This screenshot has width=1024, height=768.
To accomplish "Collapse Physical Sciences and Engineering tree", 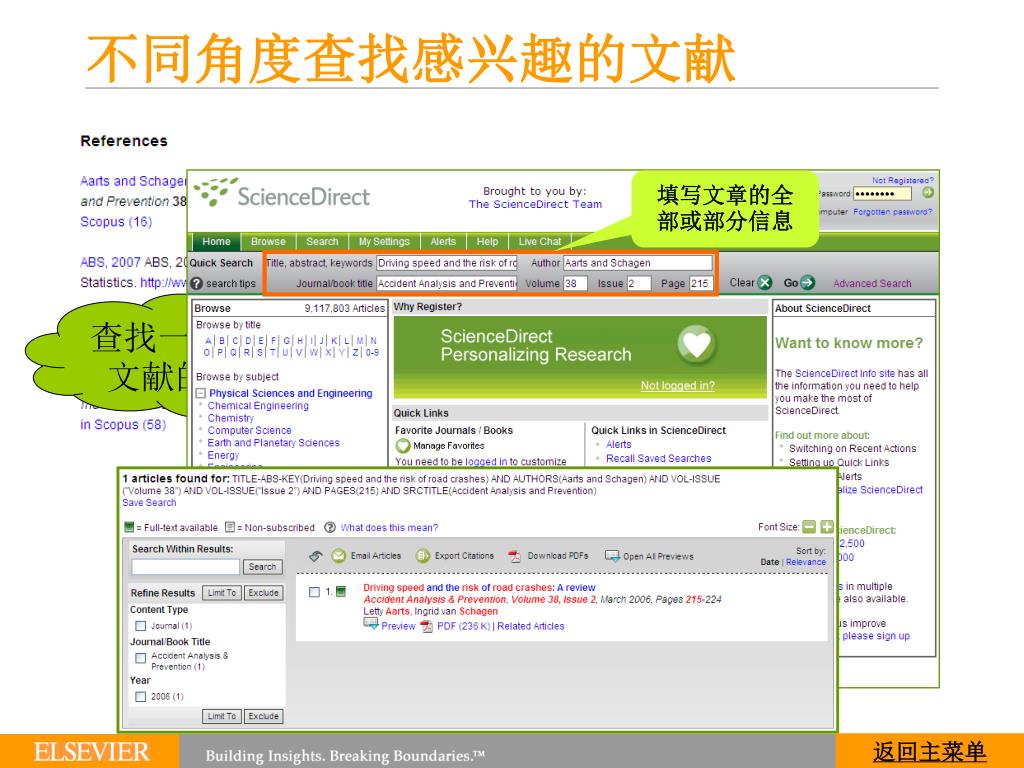I will (201, 393).
